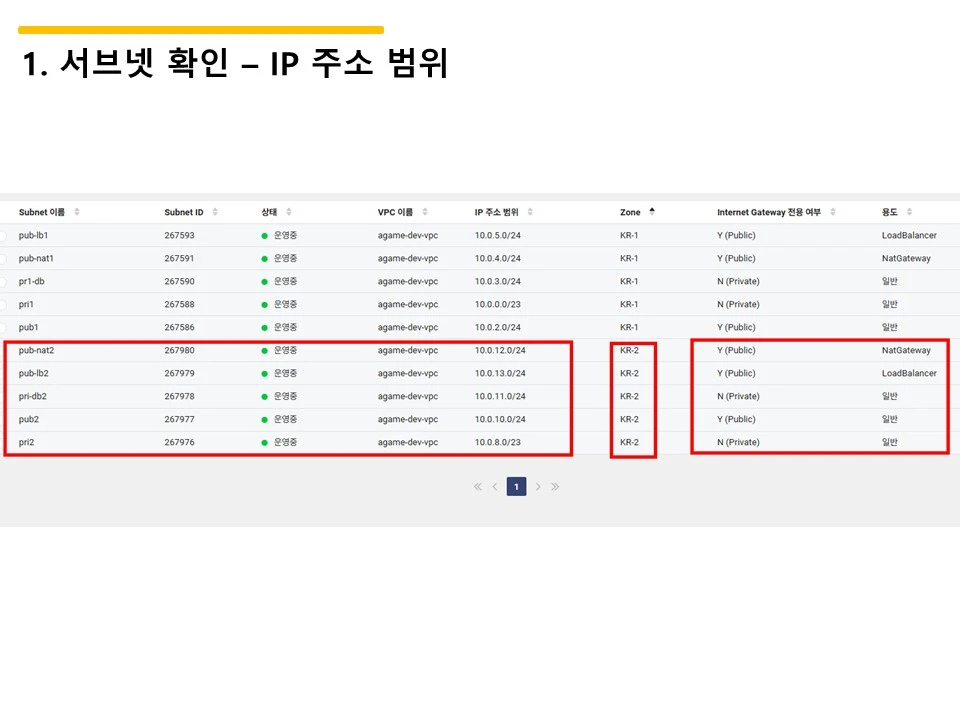Select the row checkbox for pri2
The width and height of the screenshot is (960, 720).
(x=6, y=442)
